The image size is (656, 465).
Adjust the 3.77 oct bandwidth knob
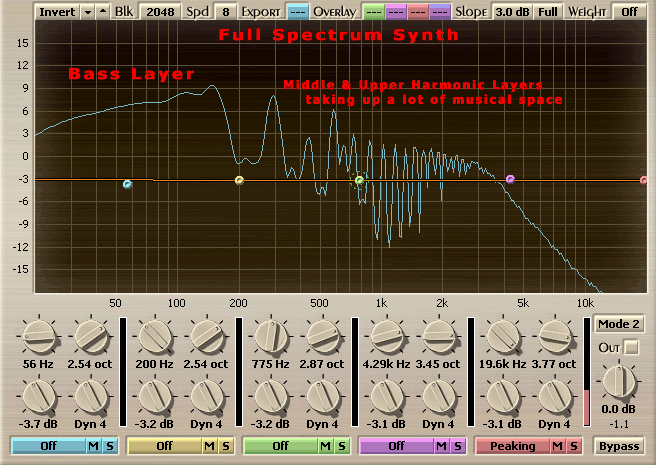click(555, 336)
